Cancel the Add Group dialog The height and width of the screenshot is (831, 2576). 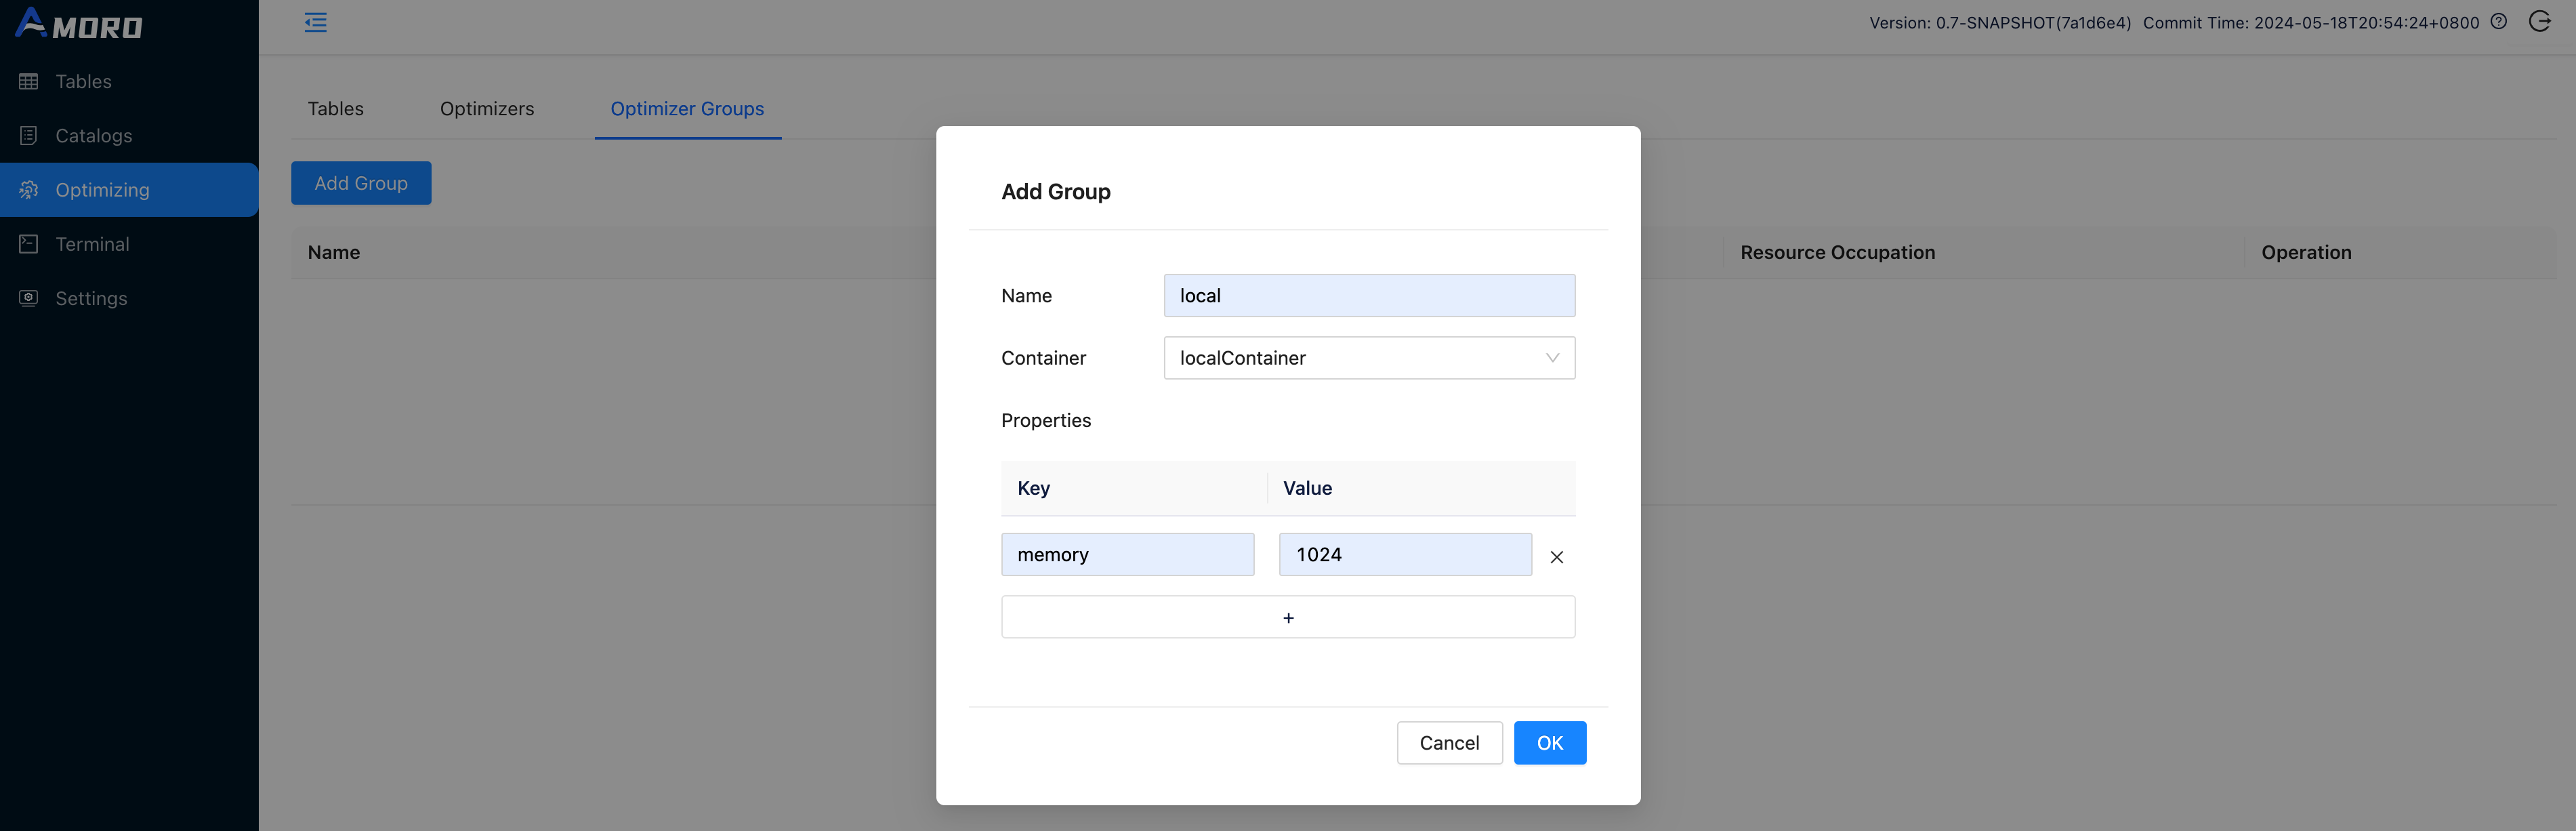tap(1448, 743)
